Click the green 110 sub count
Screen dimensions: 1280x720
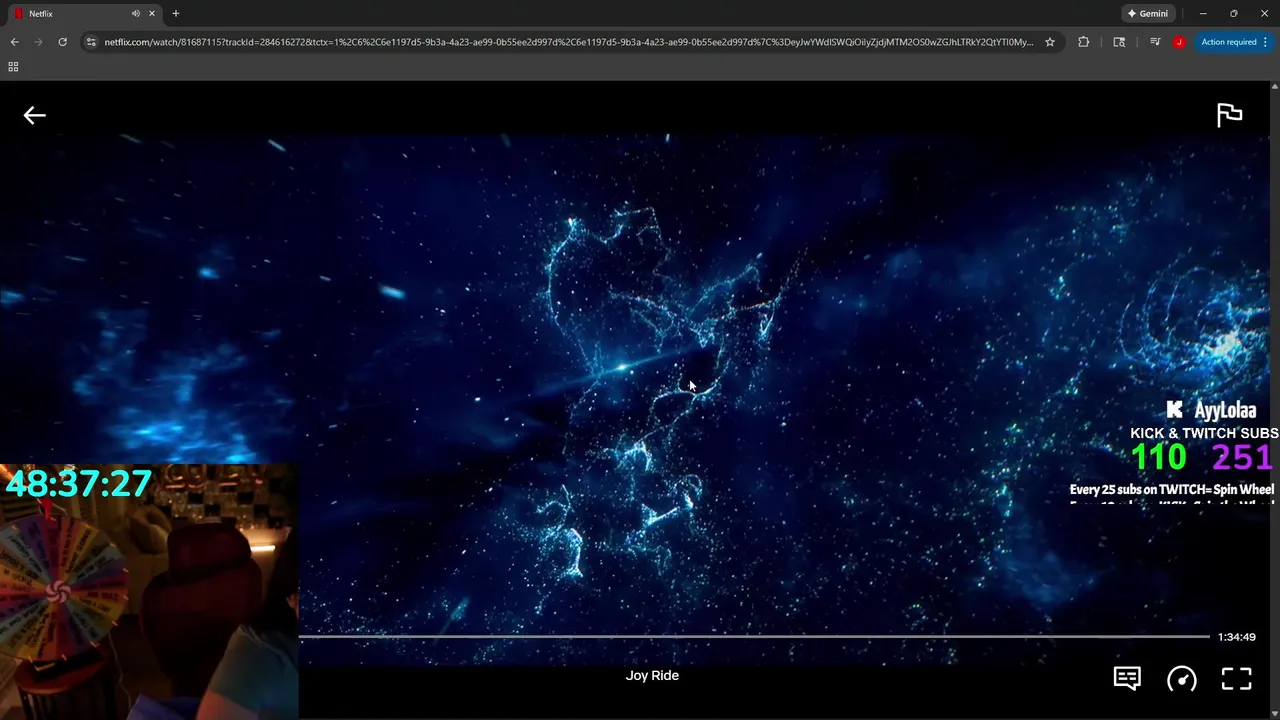coord(1158,458)
